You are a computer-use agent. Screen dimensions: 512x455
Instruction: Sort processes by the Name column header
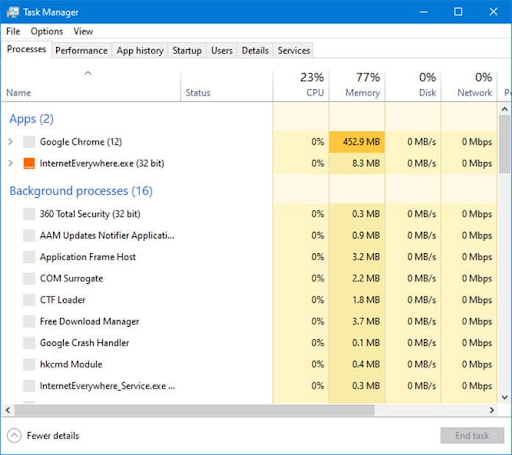coord(19,93)
